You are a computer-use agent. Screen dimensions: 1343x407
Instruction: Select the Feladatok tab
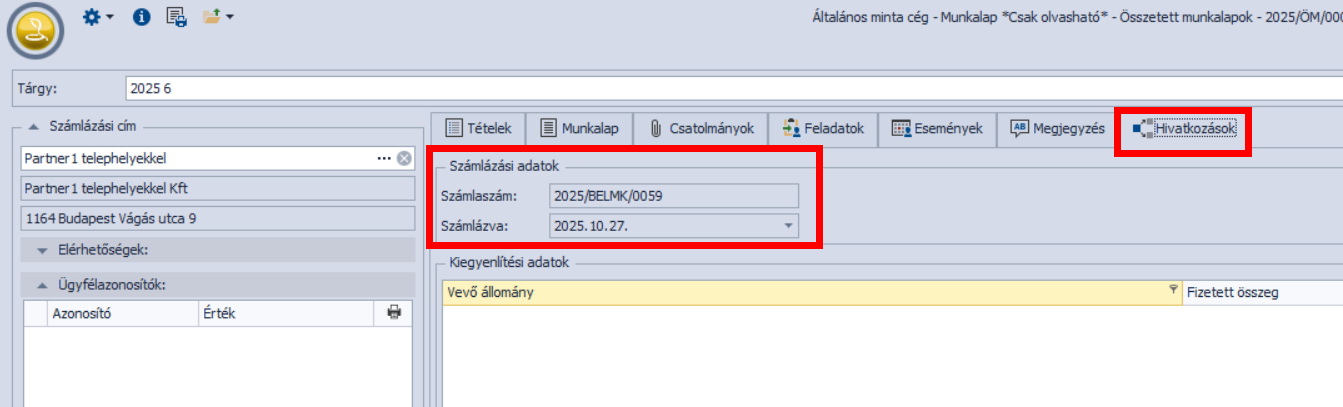[822, 128]
